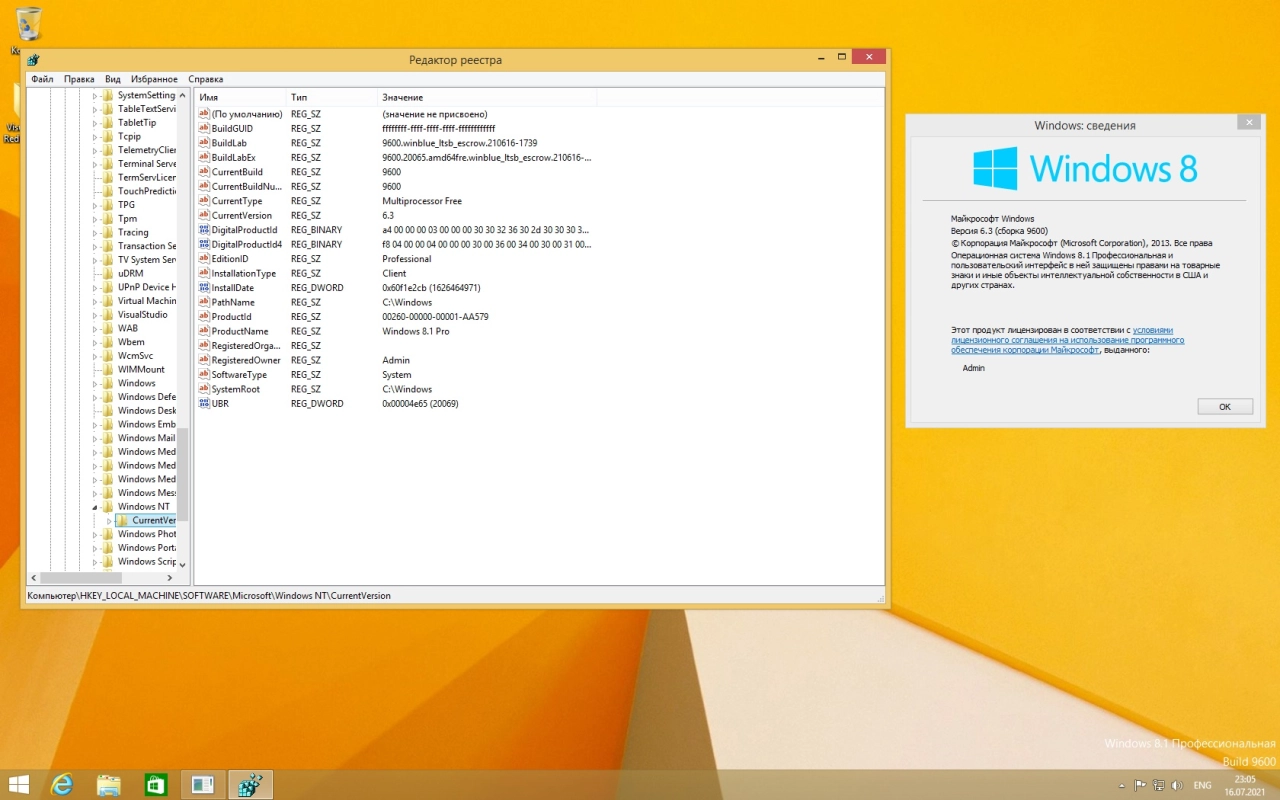Open the Вид menu

click(113, 79)
